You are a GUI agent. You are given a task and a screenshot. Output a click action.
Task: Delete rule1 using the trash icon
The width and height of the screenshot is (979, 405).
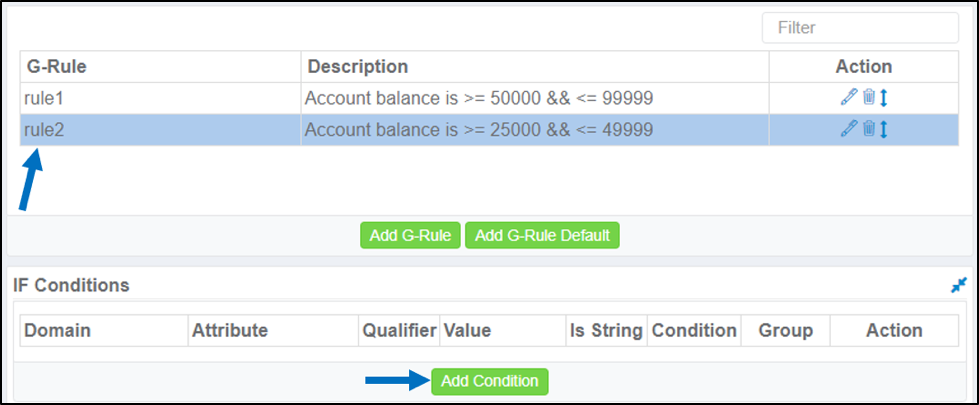click(x=868, y=97)
